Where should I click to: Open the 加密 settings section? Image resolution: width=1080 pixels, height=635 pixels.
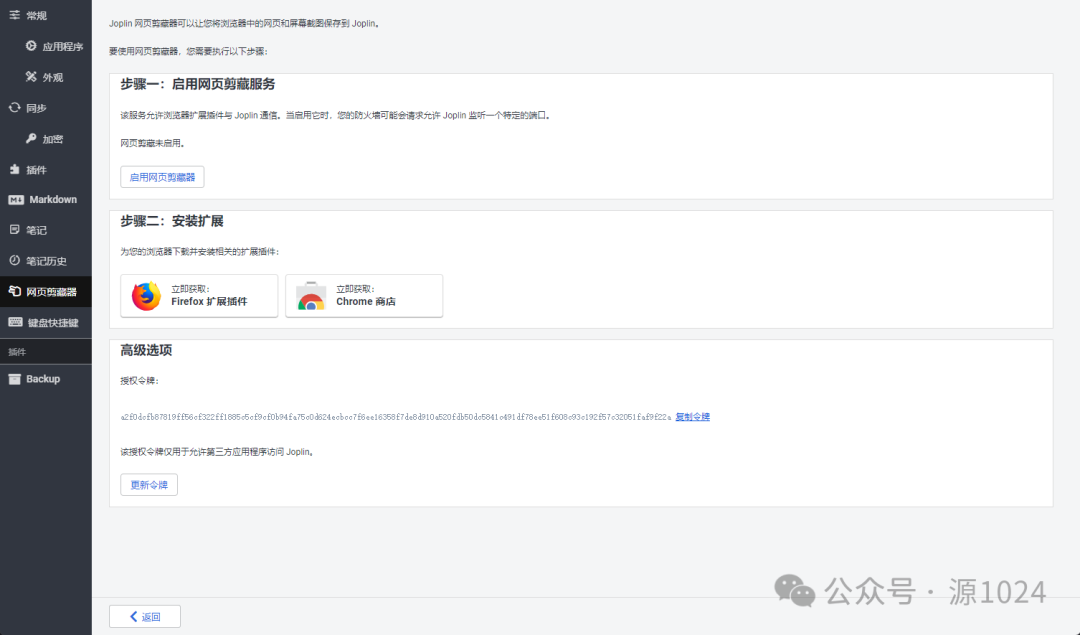click(45, 138)
